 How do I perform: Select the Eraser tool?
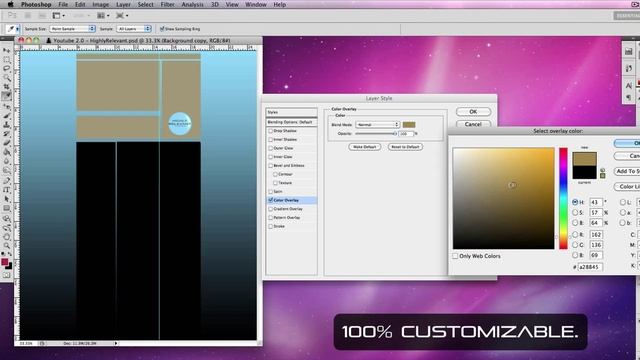click(x=7, y=143)
